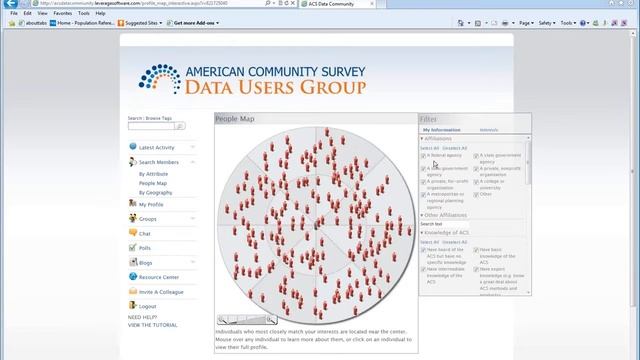Open the IE Safety dropdown
The width and height of the screenshot is (640, 360).
tap(547, 23)
